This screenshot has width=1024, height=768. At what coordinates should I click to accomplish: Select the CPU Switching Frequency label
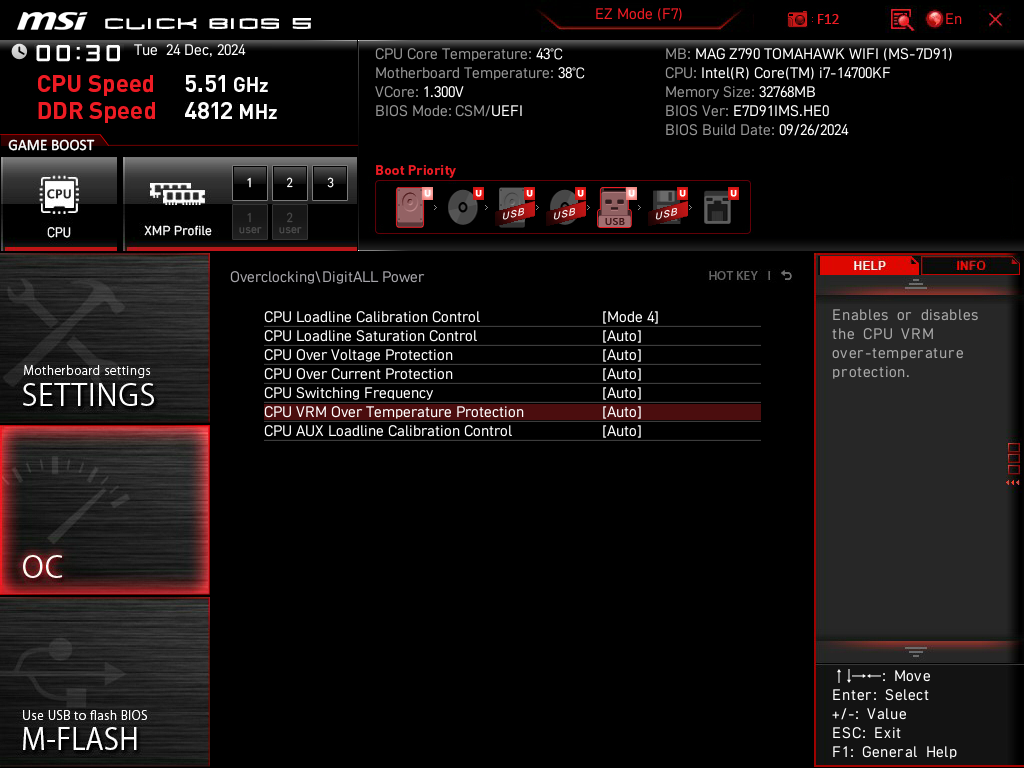click(348, 392)
